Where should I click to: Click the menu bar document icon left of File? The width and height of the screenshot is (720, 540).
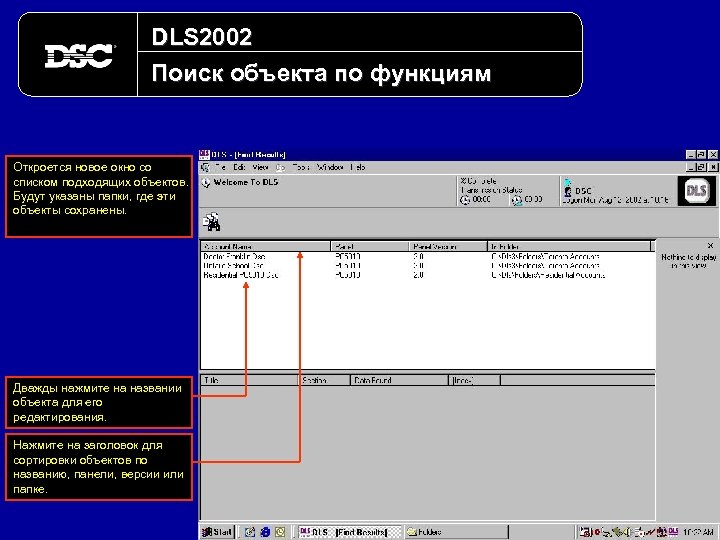(205, 168)
